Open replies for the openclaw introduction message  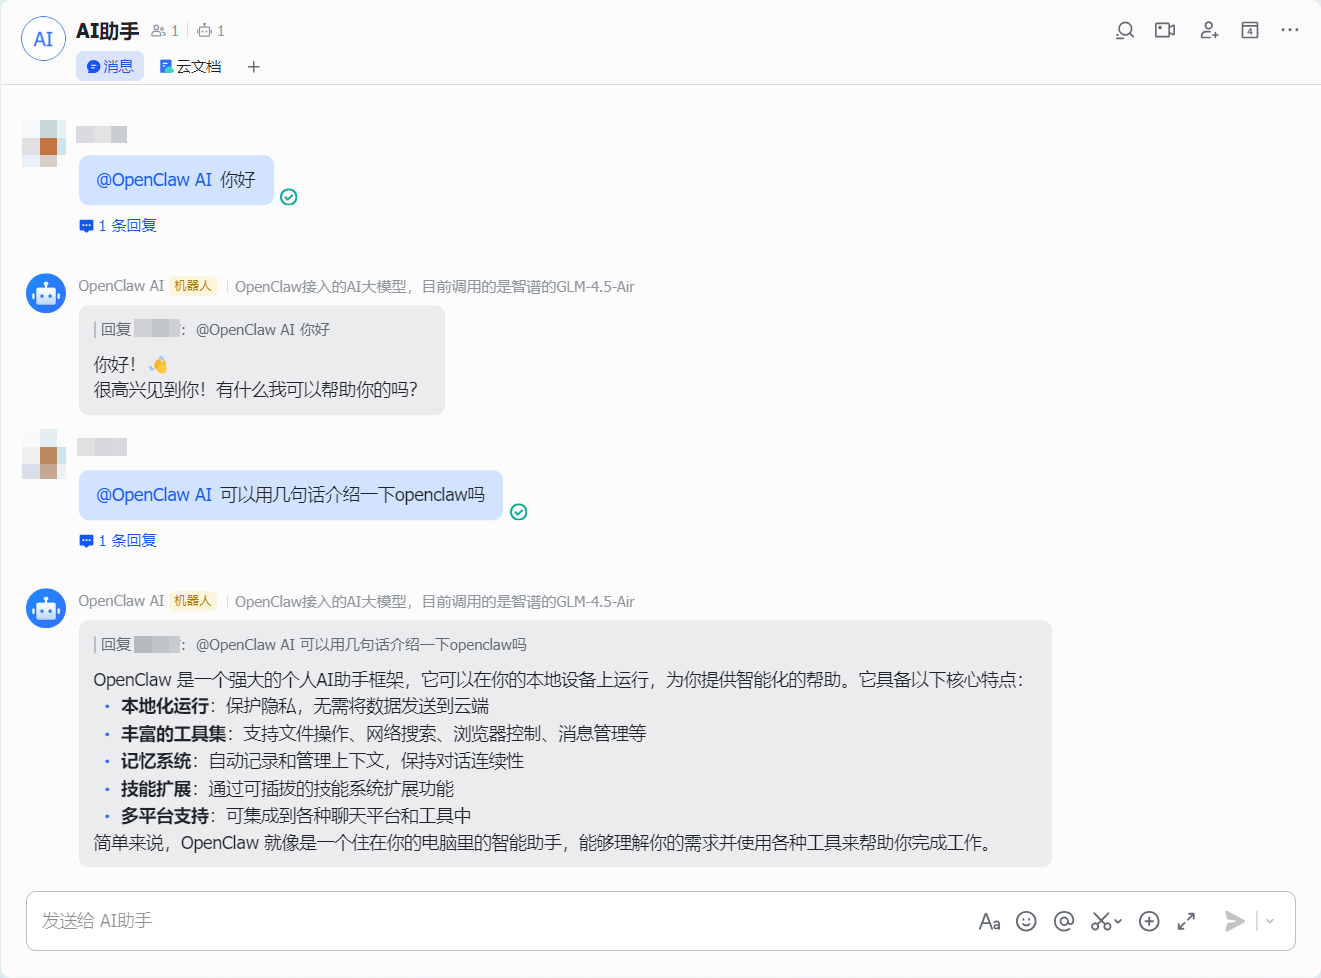coord(117,540)
